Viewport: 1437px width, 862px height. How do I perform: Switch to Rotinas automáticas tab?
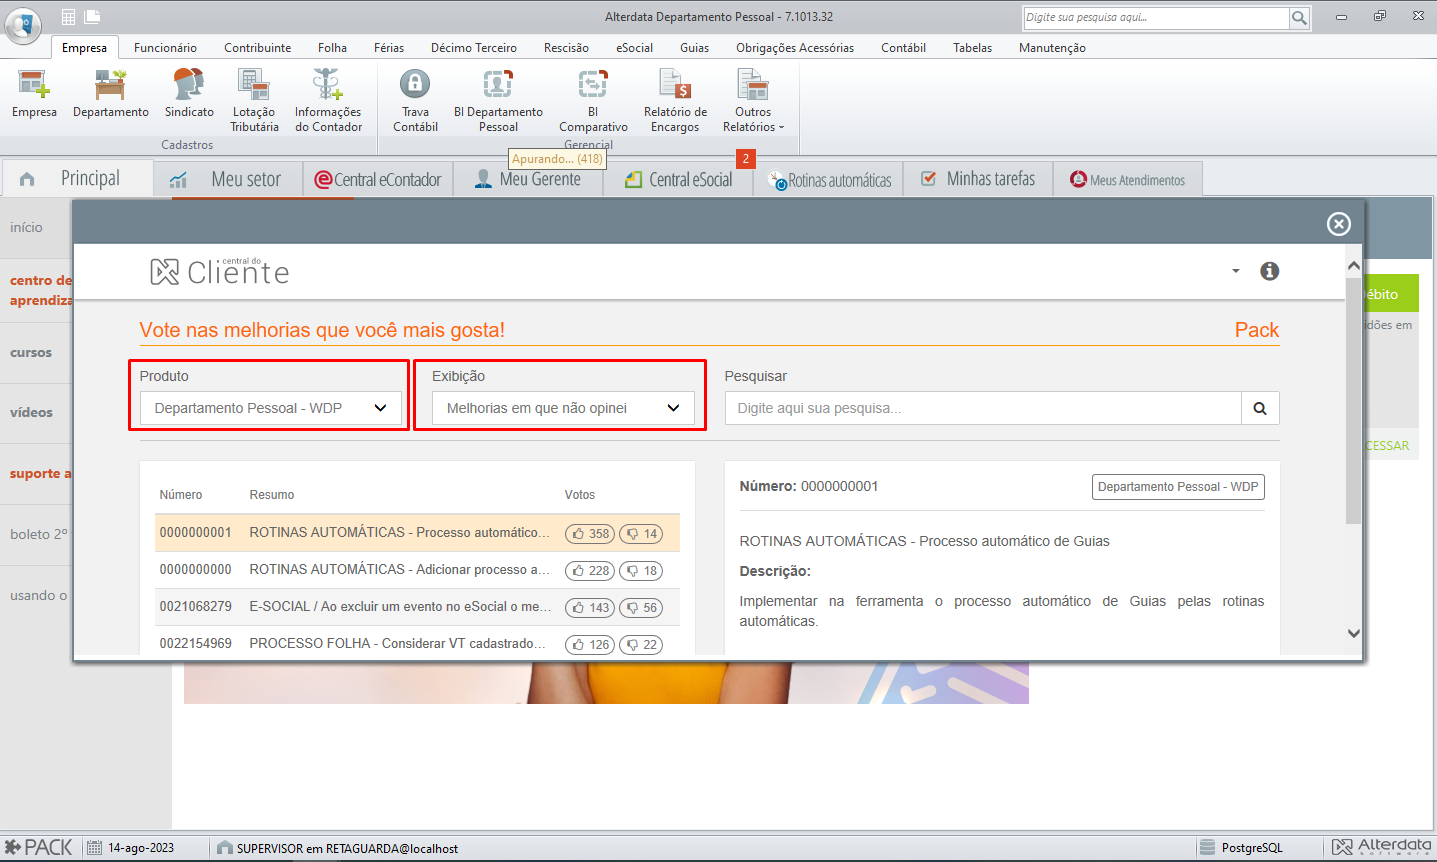pos(828,179)
